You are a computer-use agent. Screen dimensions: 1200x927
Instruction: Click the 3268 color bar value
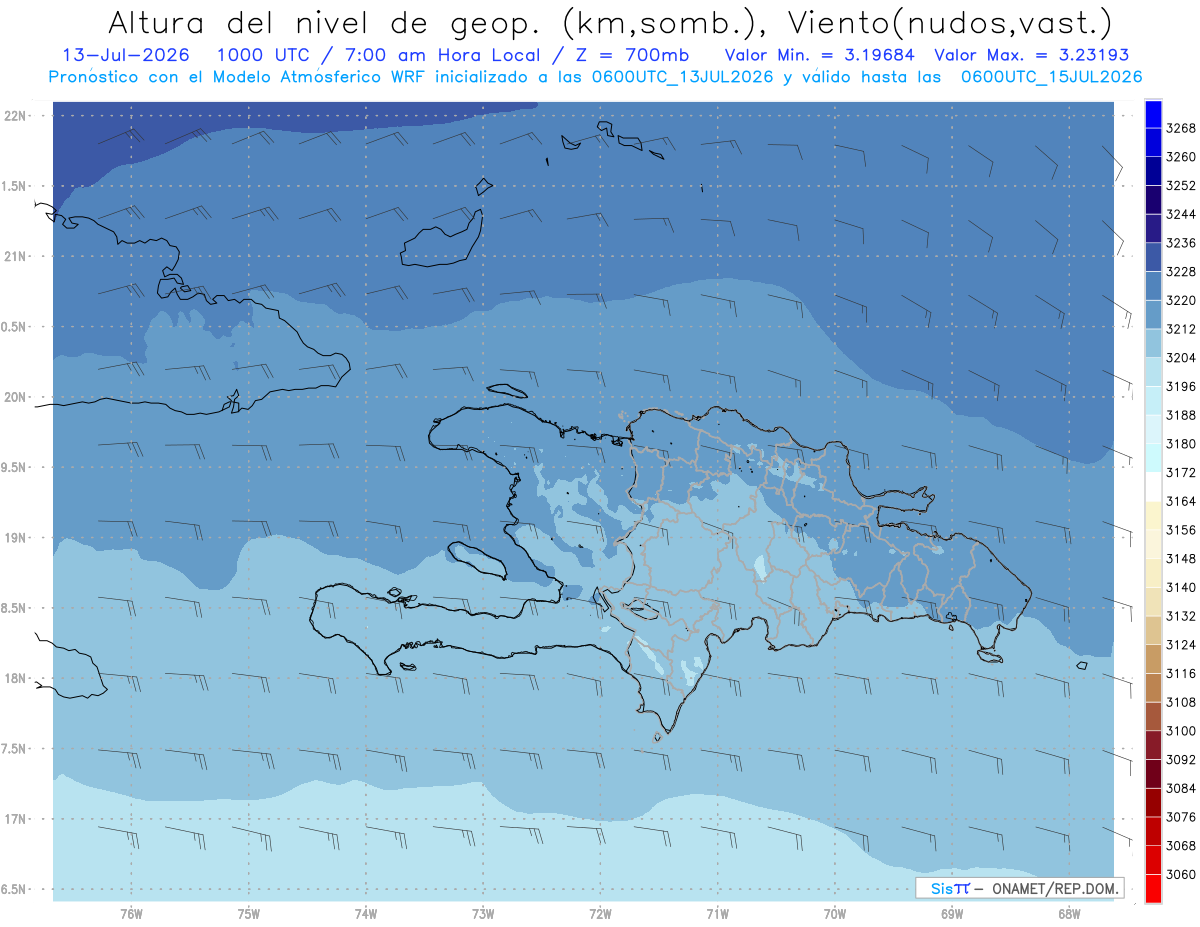1181,129
